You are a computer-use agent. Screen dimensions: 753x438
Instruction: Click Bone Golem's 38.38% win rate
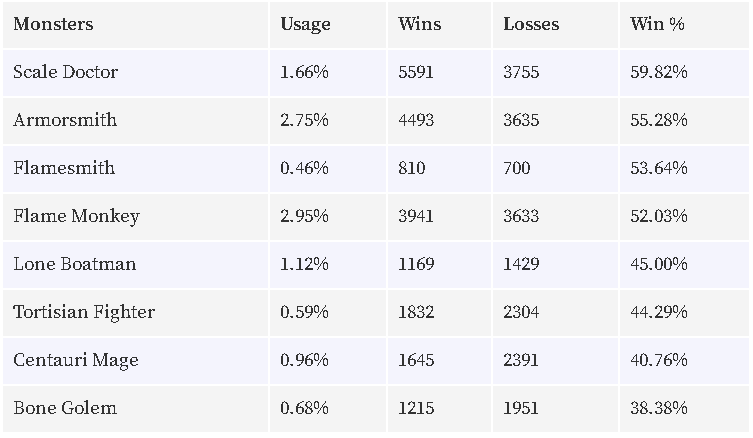coord(658,408)
